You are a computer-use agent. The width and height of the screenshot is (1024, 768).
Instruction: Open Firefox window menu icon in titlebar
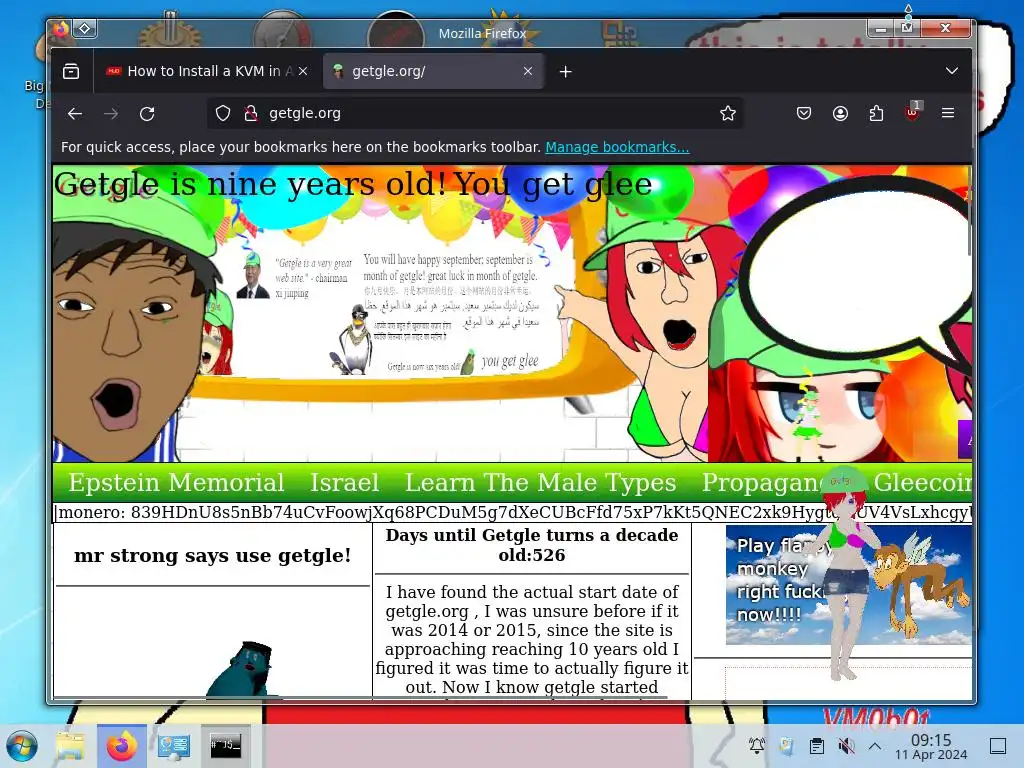[61, 28]
